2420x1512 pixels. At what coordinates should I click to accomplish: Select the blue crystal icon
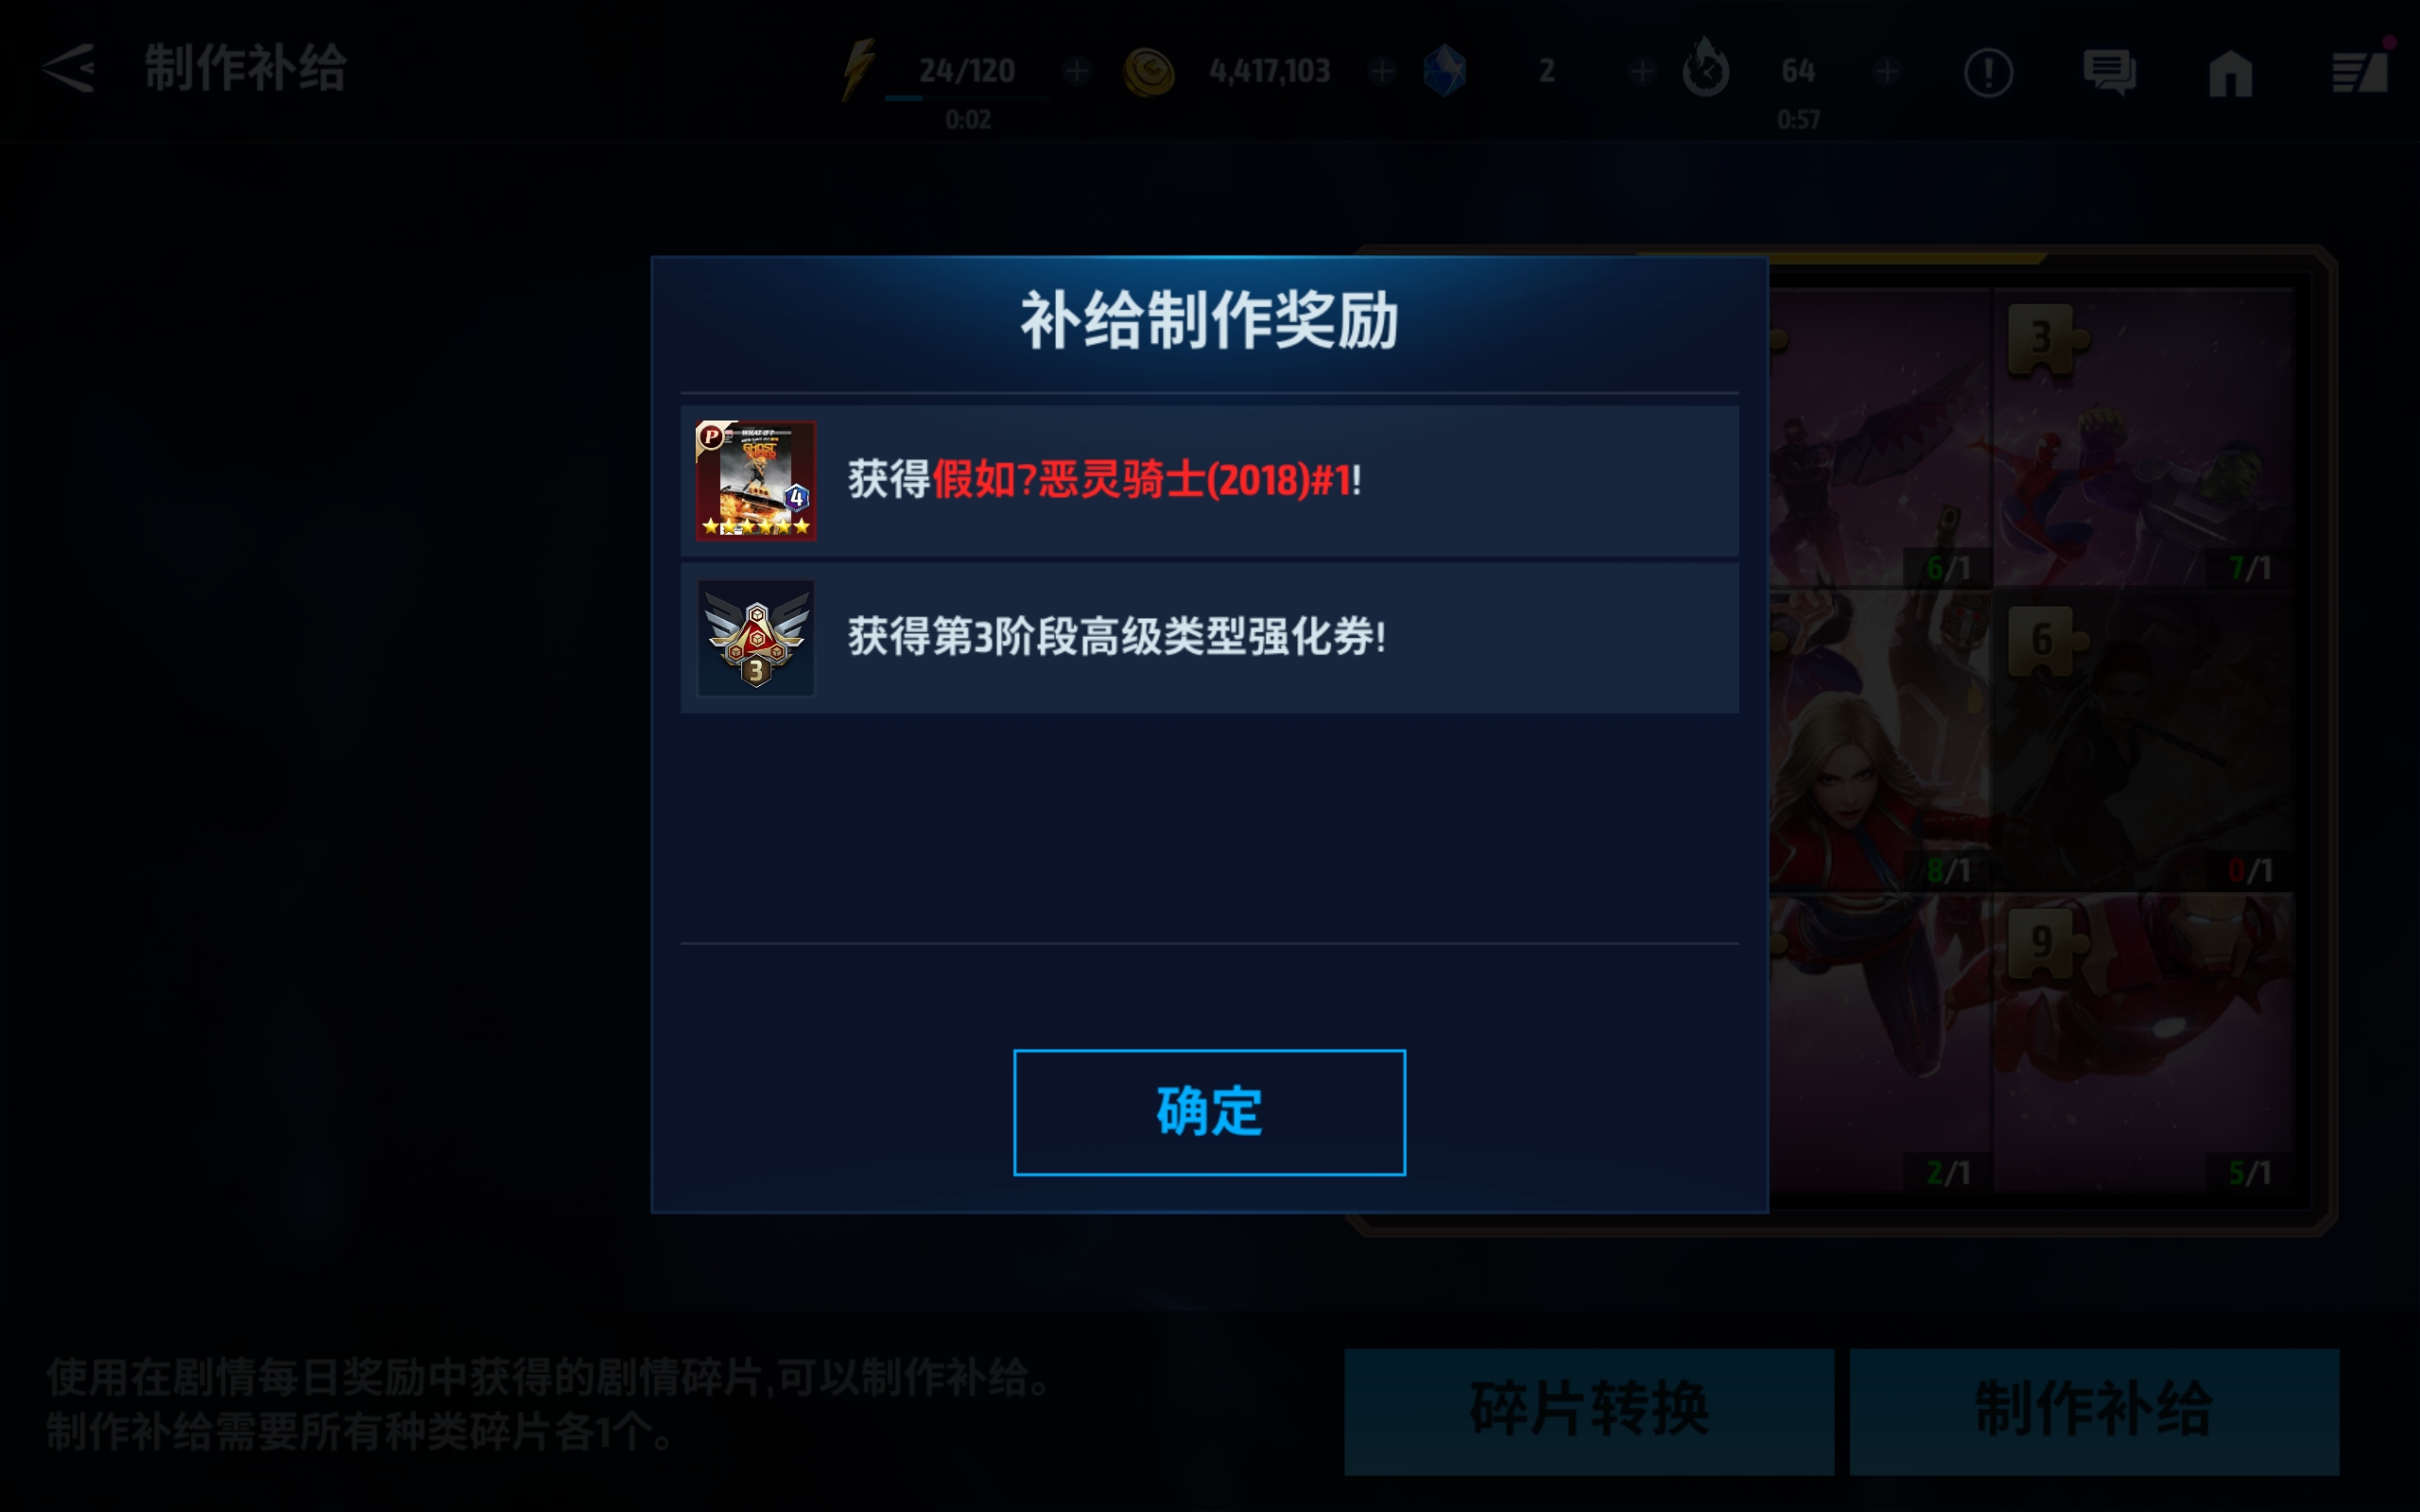[1444, 71]
